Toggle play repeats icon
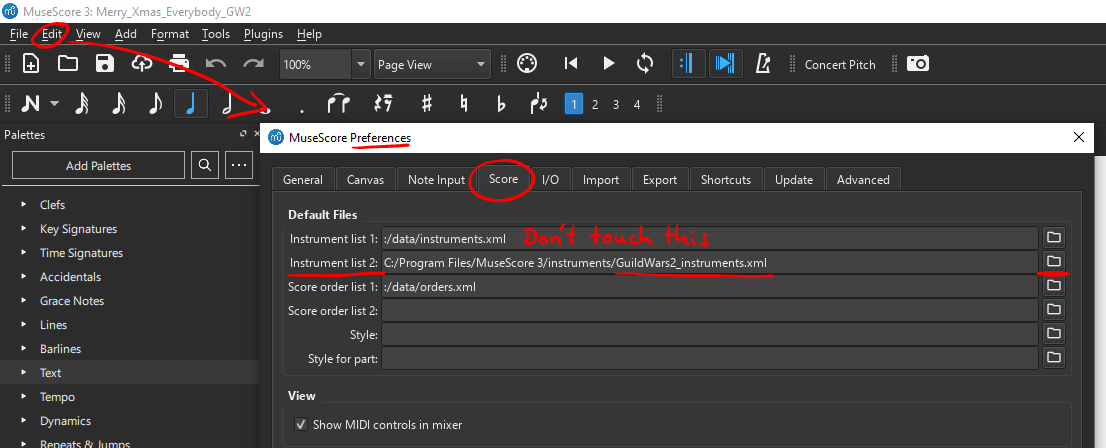The height and width of the screenshot is (448, 1106). click(686, 64)
